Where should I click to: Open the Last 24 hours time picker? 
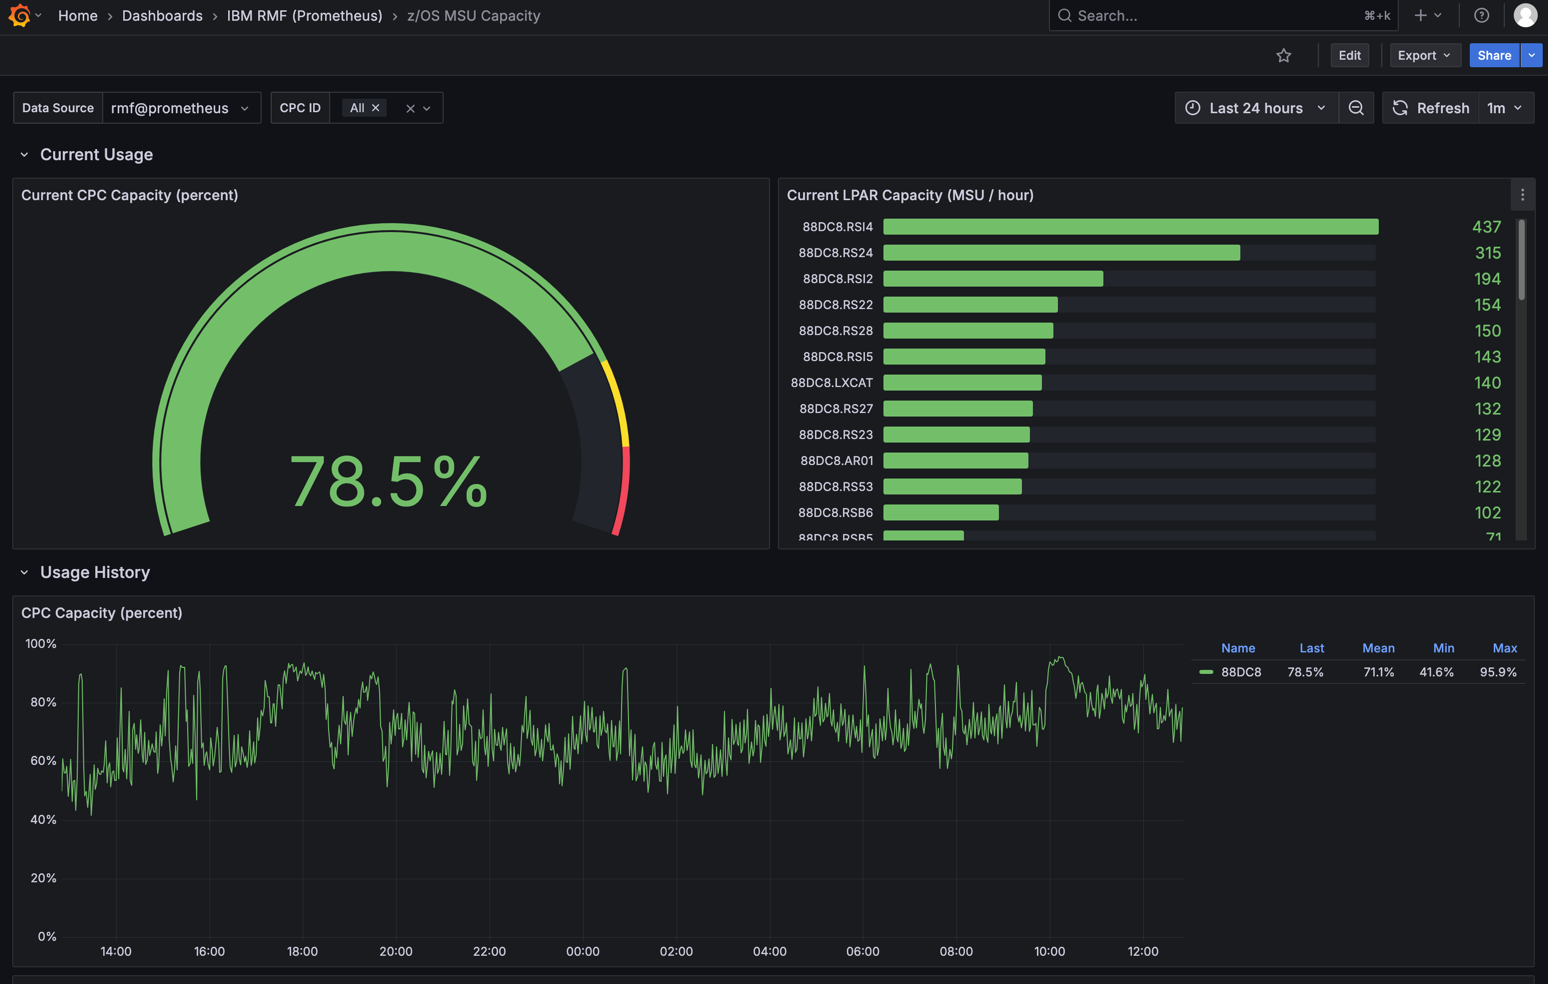coord(1256,108)
